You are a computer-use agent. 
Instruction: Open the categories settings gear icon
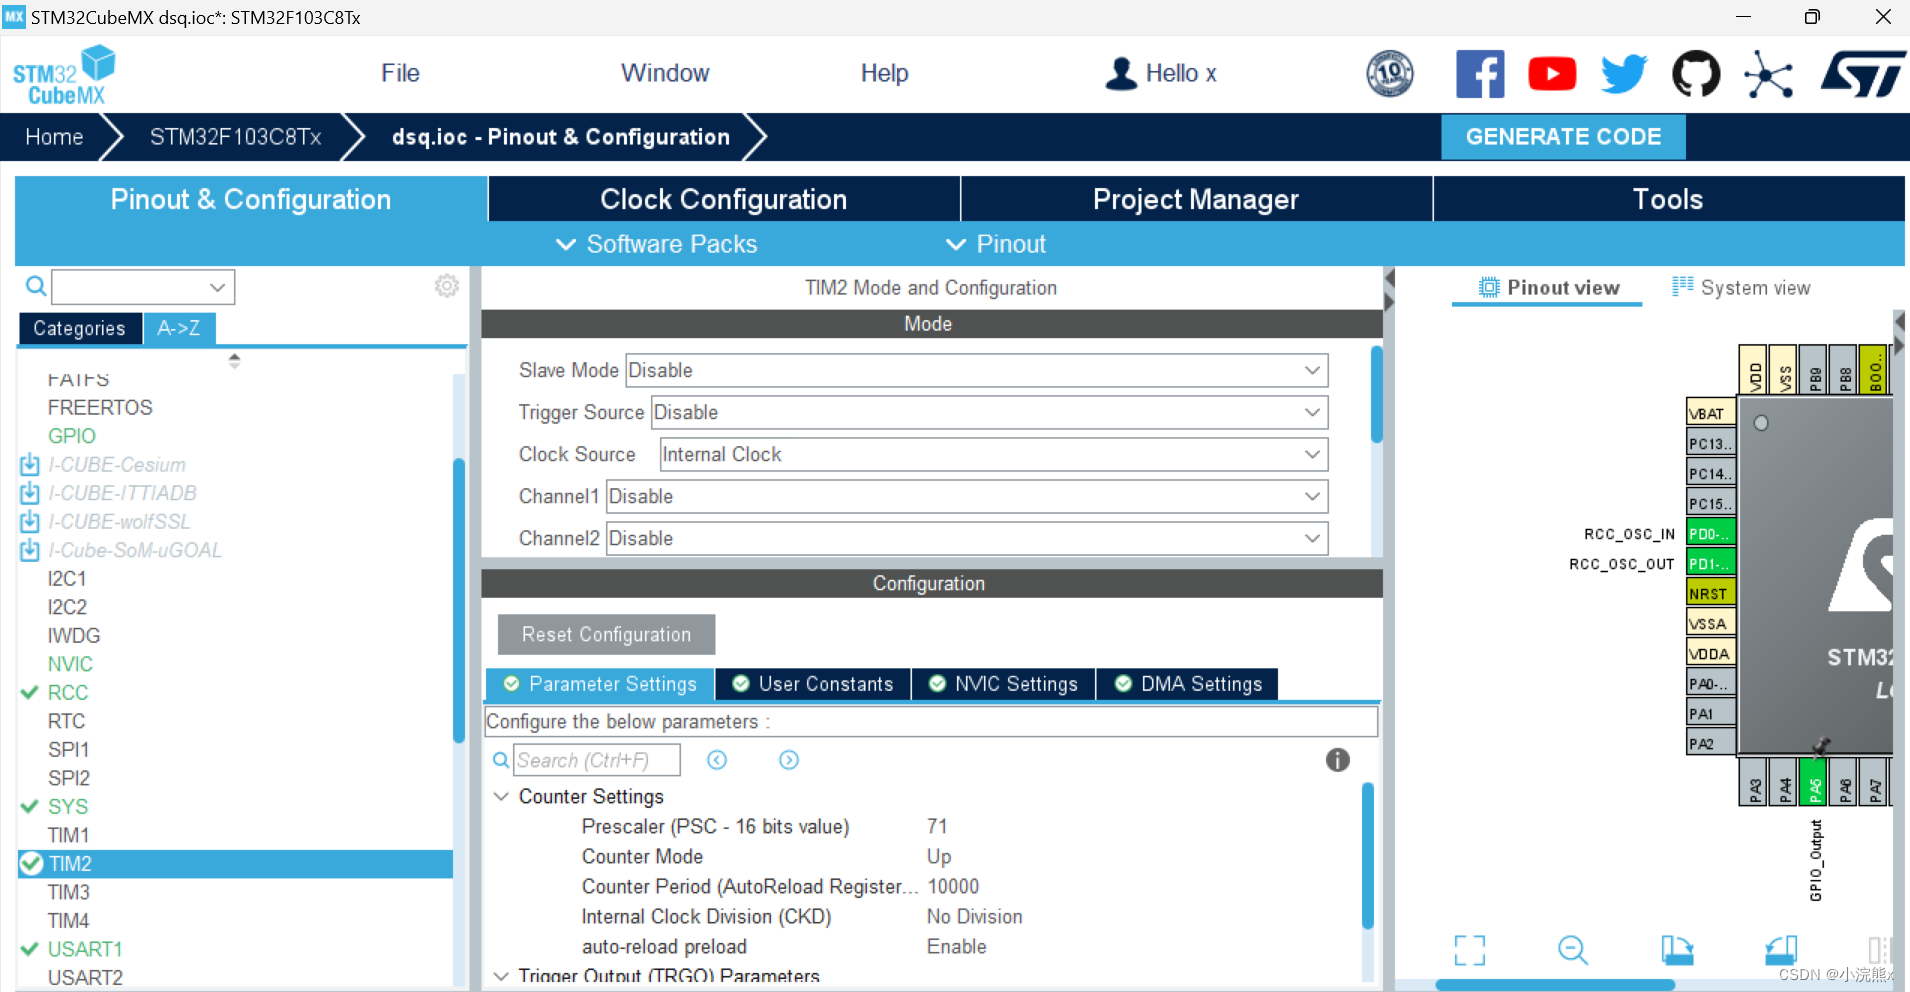tap(446, 286)
